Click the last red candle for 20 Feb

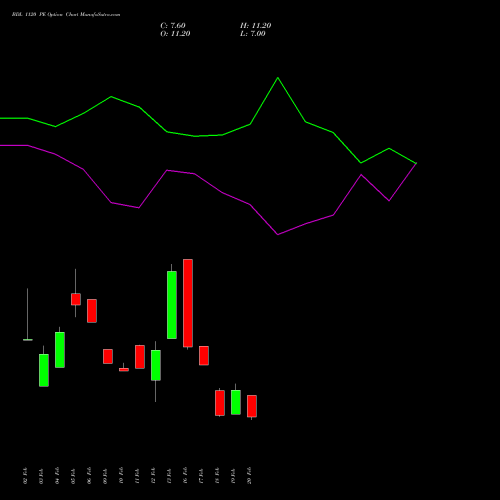coord(252,406)
